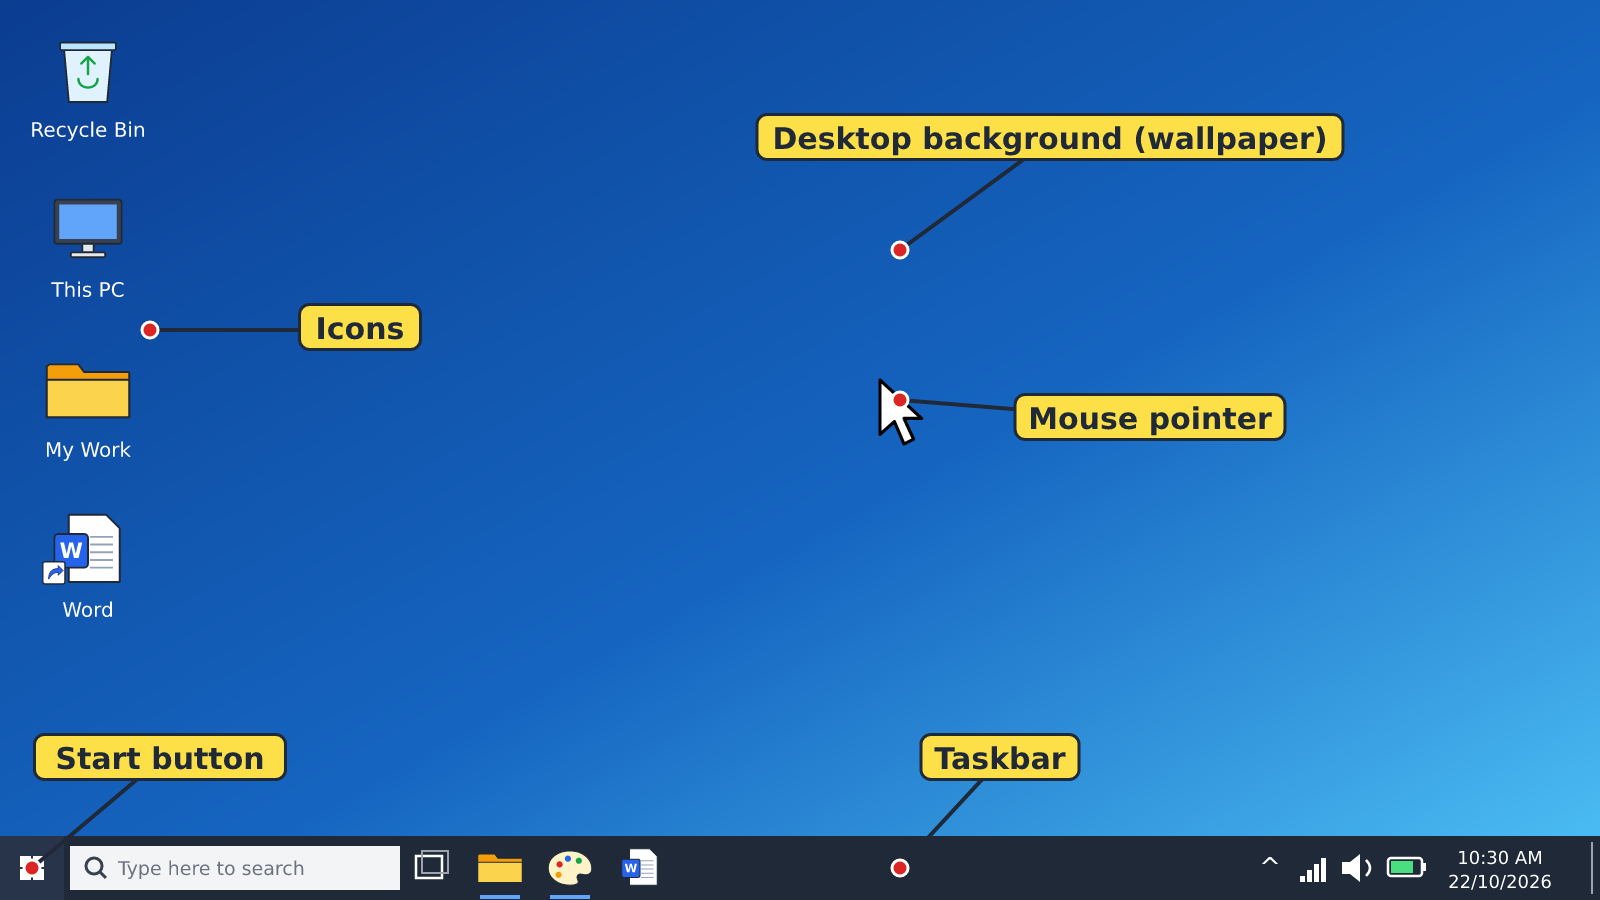Open File Explorer from the taskbar

pos(500,868)
